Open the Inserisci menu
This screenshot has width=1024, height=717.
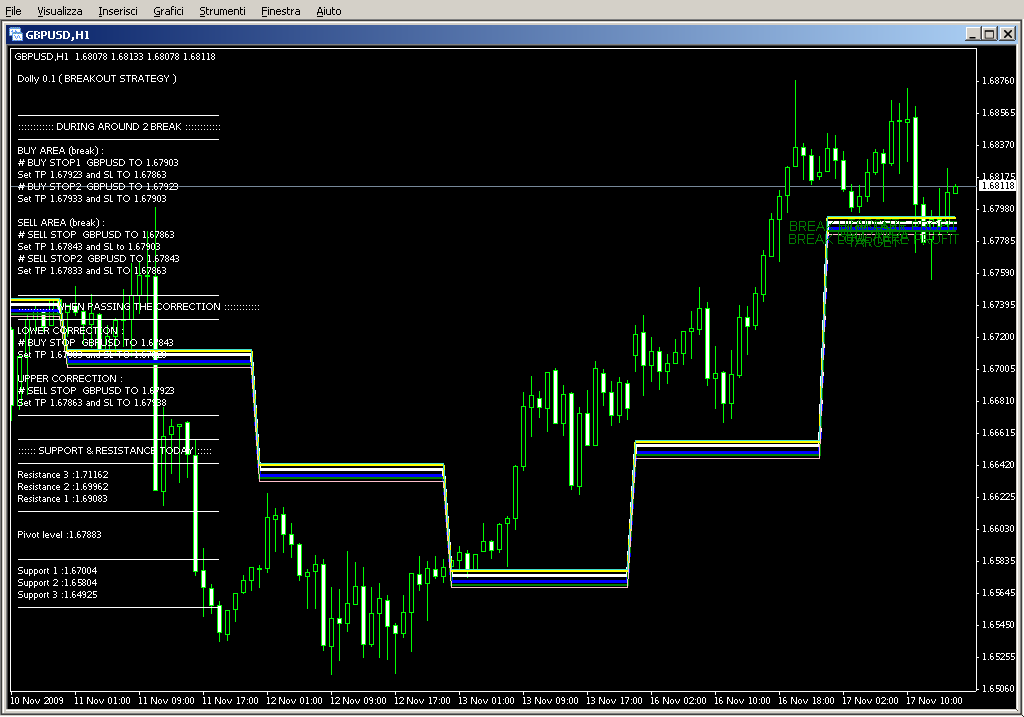click(118, 11)
